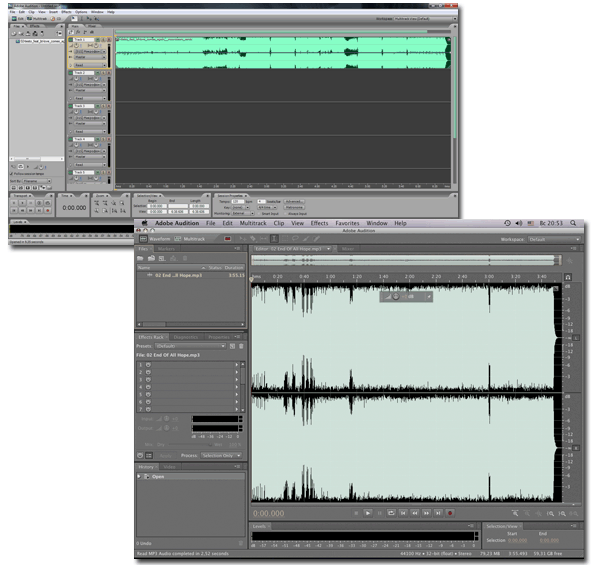
Task: Toggle power for effect slot 1
Action: pos(148,365)
